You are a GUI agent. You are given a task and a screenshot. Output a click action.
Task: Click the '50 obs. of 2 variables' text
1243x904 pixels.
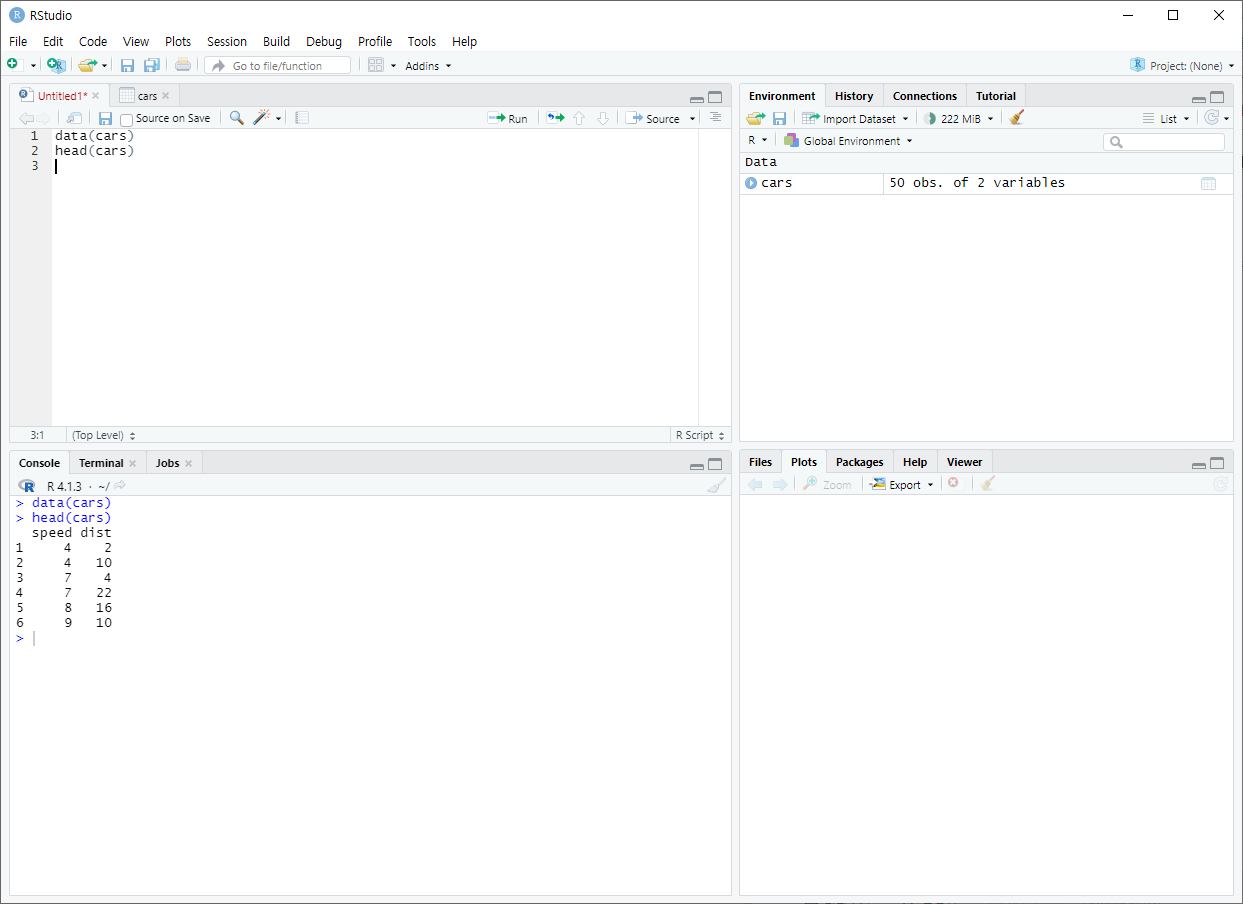tap(977, 183)
